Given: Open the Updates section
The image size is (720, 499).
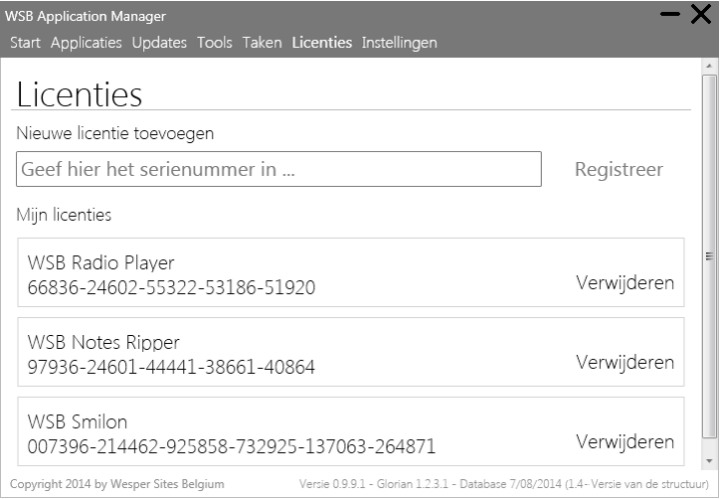Looking at the screenshot, I should (160, 43).
